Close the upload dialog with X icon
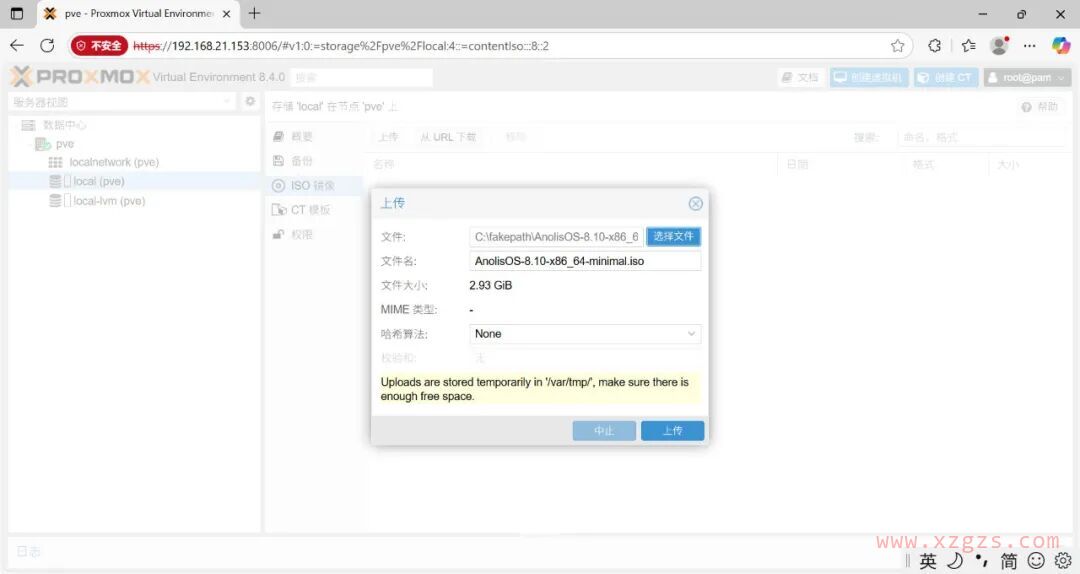The width and height of the screenshot is (1080, 574). (696, 203)
